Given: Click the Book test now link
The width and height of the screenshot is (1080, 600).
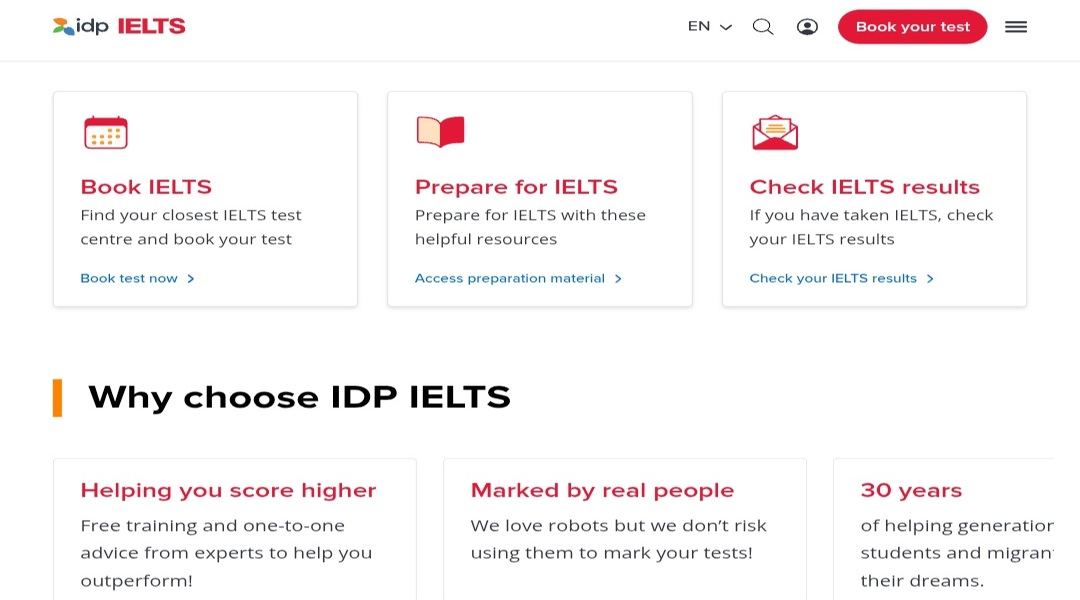Looking at the screenshot, I should [x=129, y=278].
